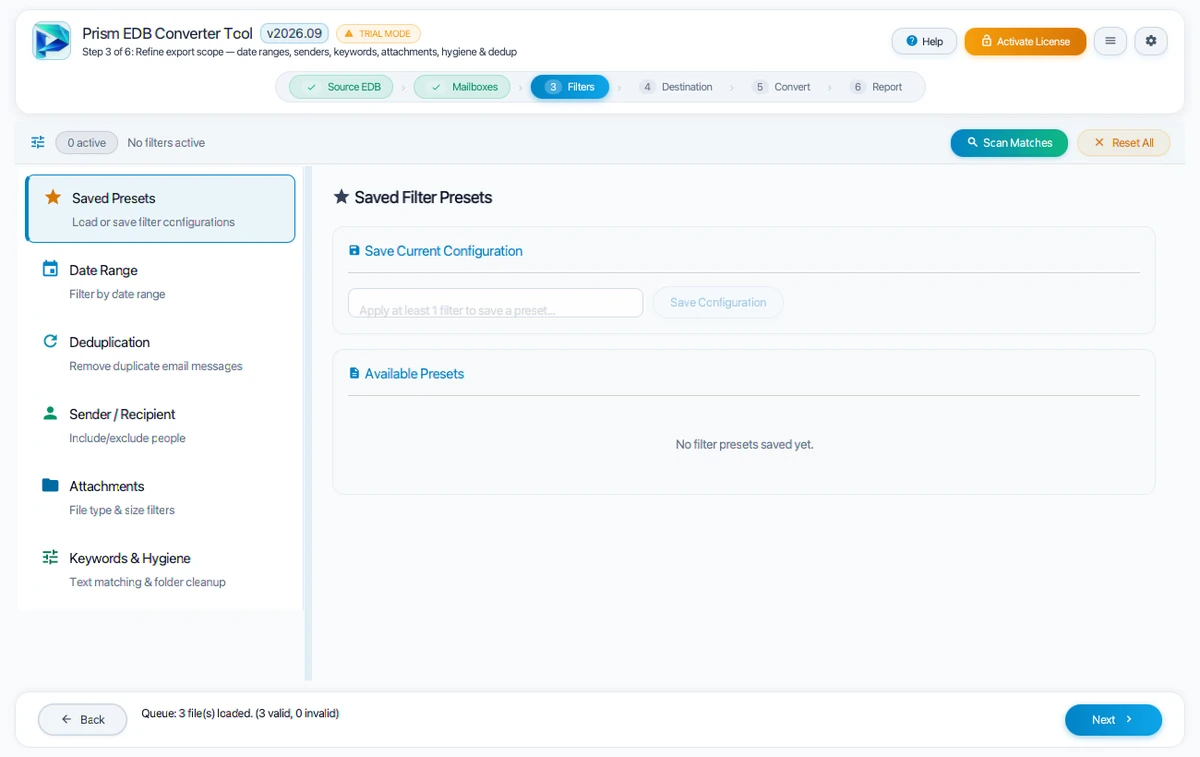The height and width of the screenshot is (757, 1200).
Task: Click the refresh icon for Deduplication
Action: [x=50, y=341]
